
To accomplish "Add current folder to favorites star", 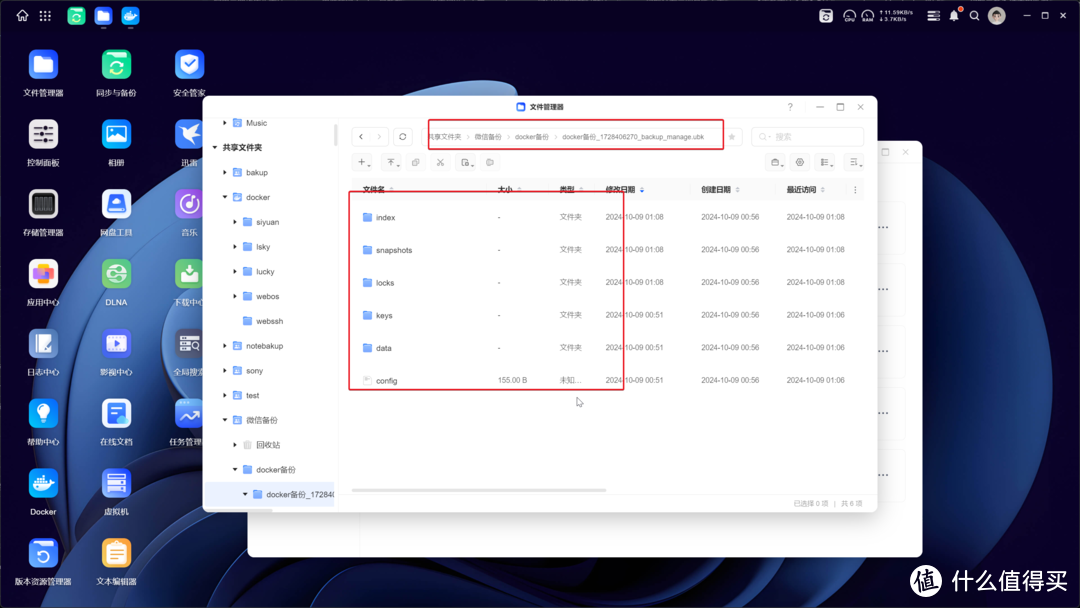I will tap(732, 136).
